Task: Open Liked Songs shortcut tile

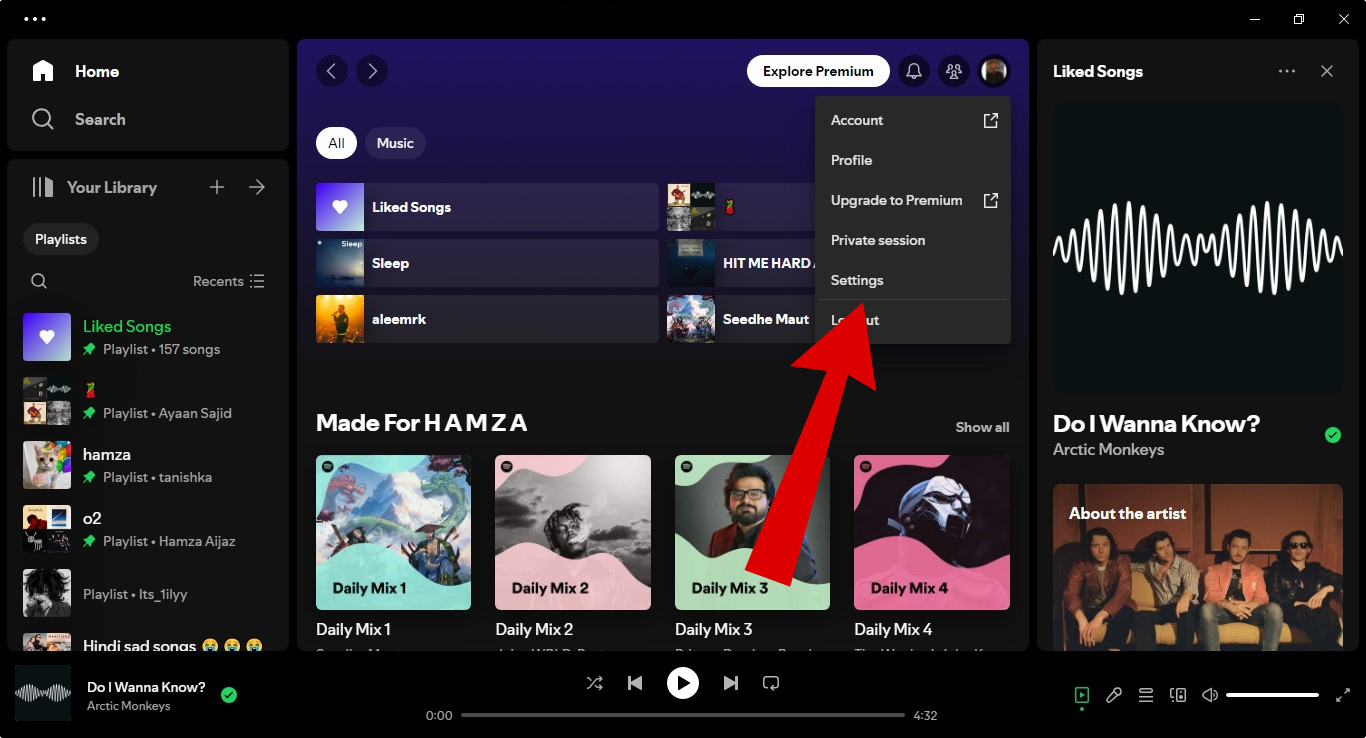Action: pyautogui.click(x=487, y=207)
